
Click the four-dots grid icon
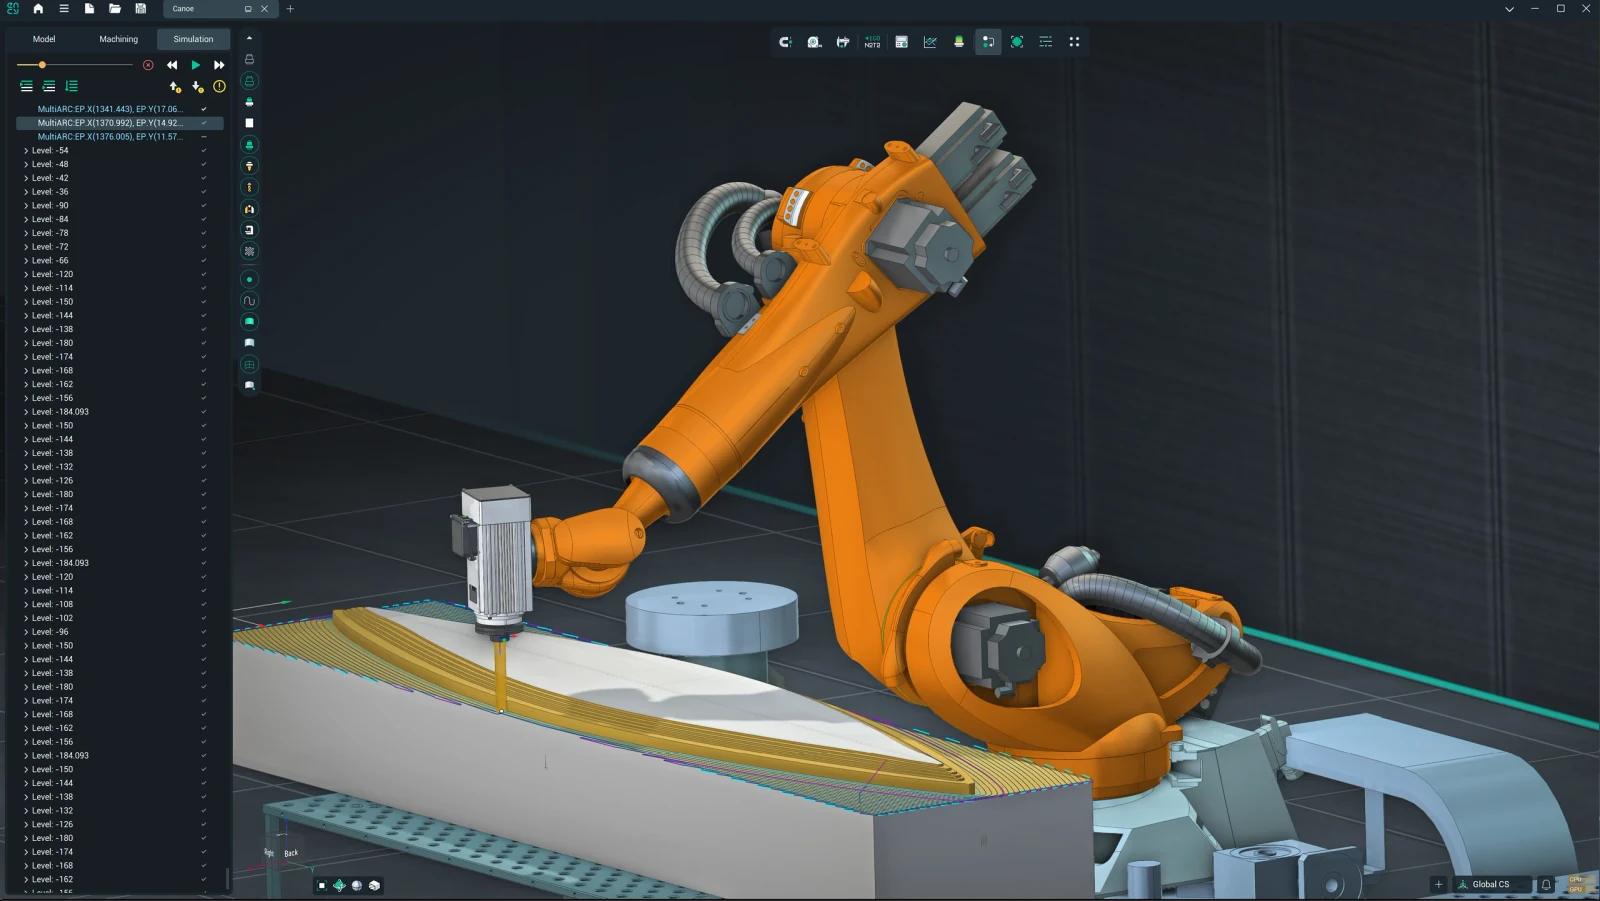point(1074,42)
